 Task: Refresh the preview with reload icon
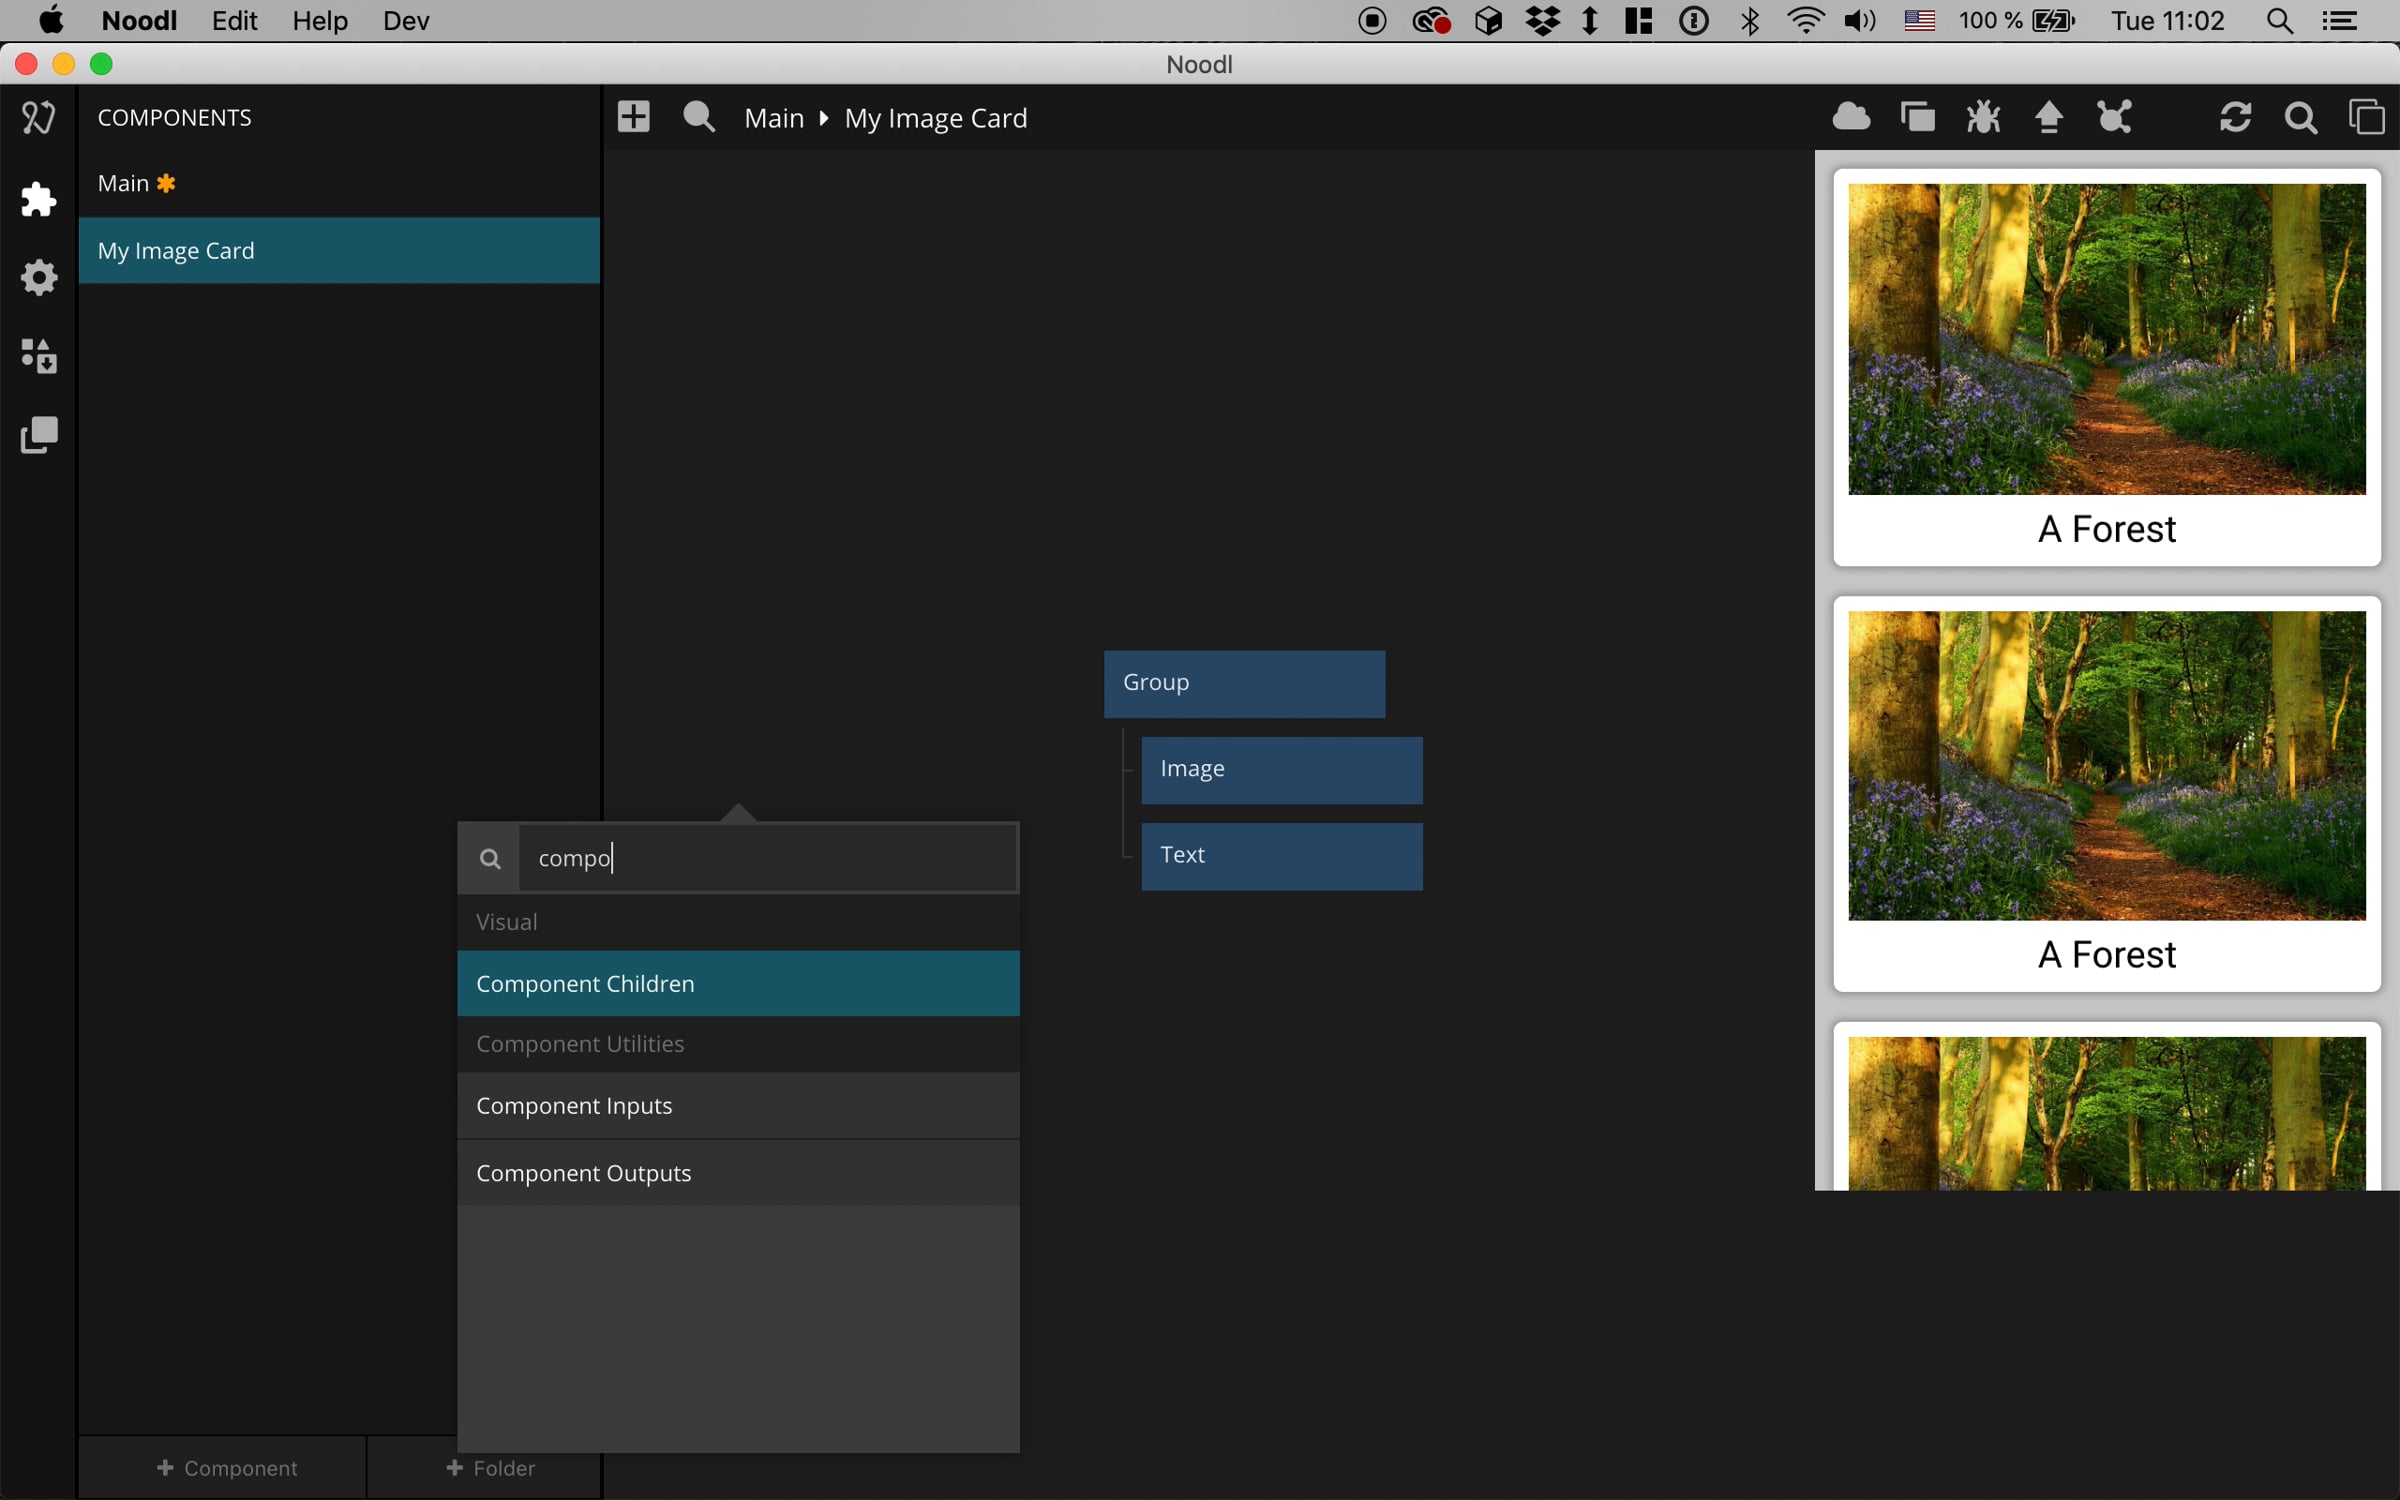pyautogui.click(x=2235, y=117)
